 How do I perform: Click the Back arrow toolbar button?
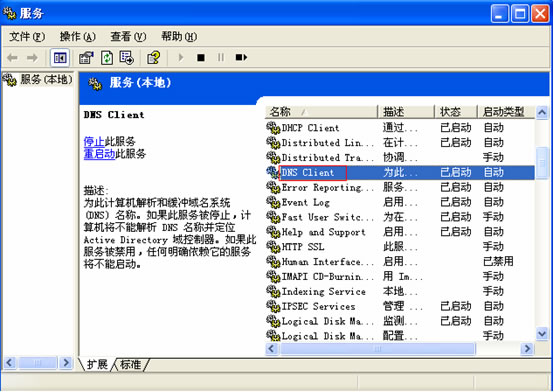coord(13,58)
